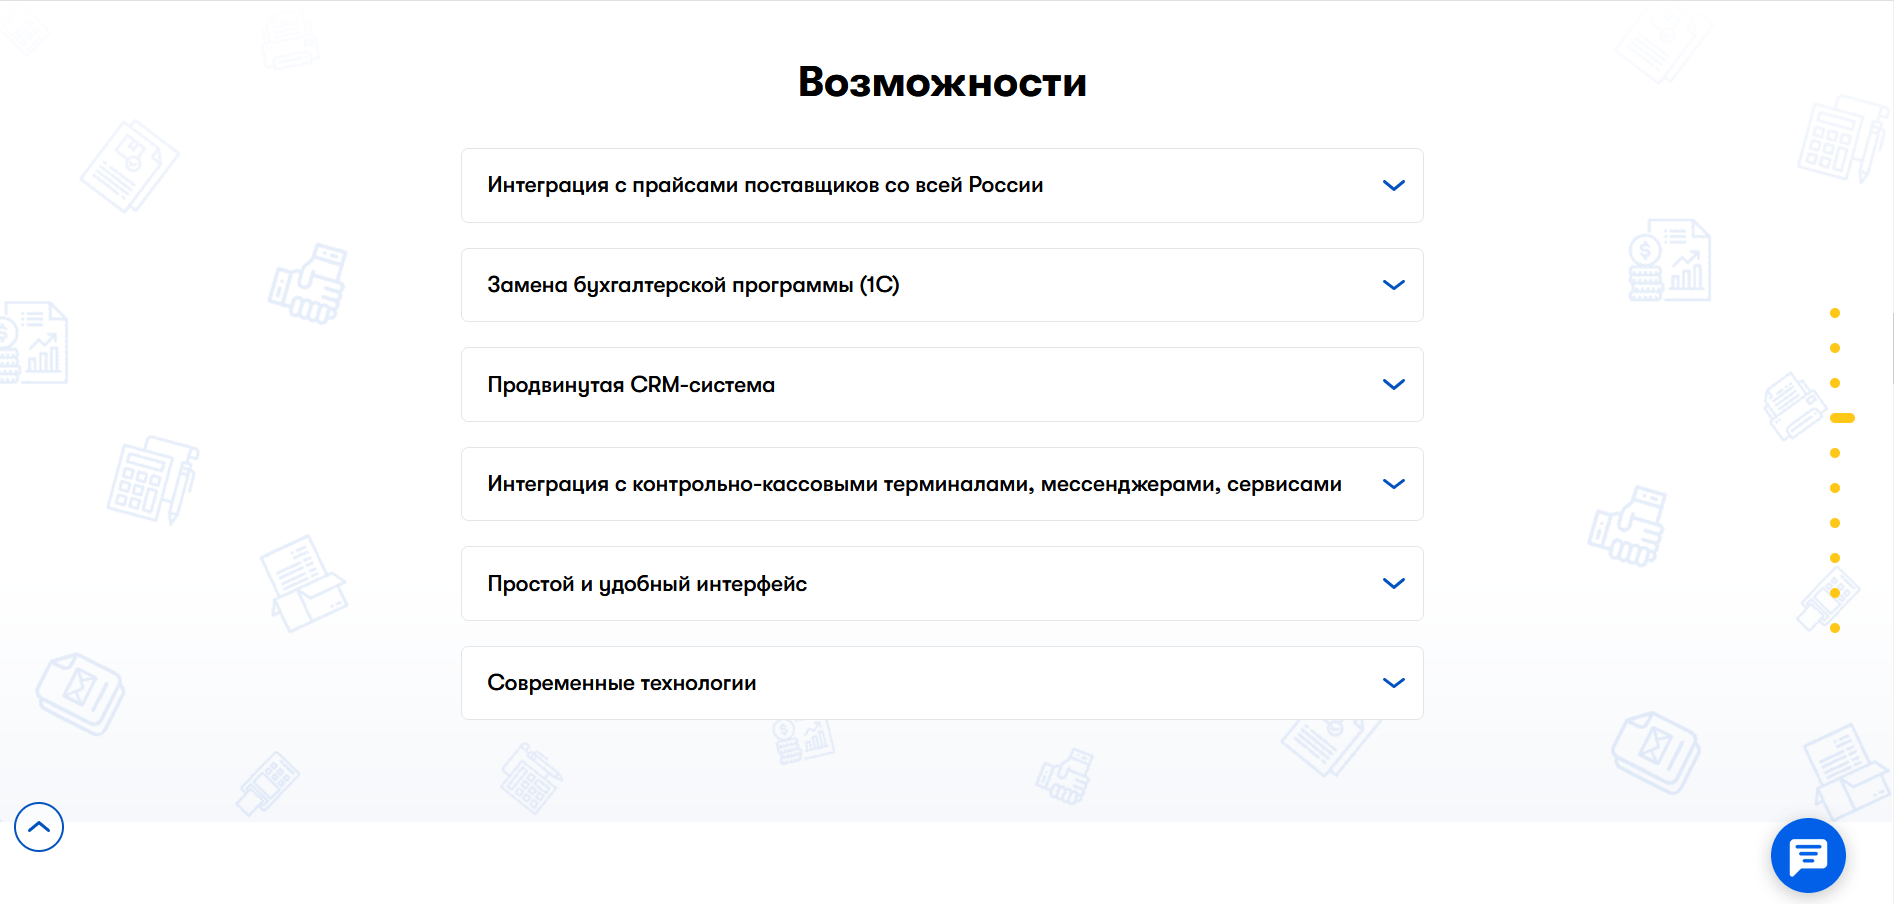Click the chevron on the CRM-система row
The height and width of the screenshot is (904, 1894).
[x=1393, y=385]
